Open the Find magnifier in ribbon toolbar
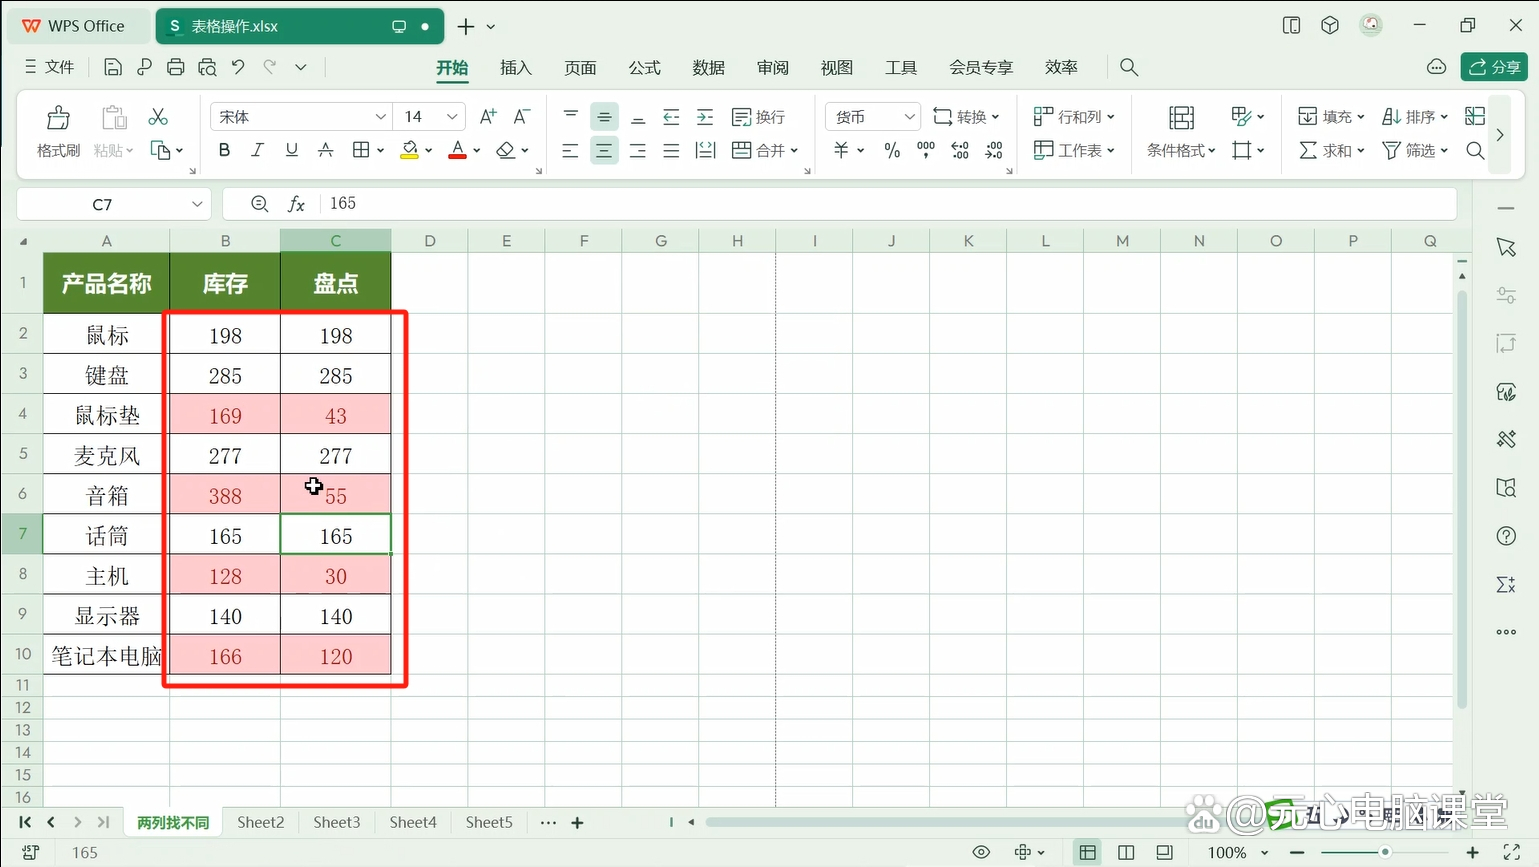 click(x=1475, y=150)
